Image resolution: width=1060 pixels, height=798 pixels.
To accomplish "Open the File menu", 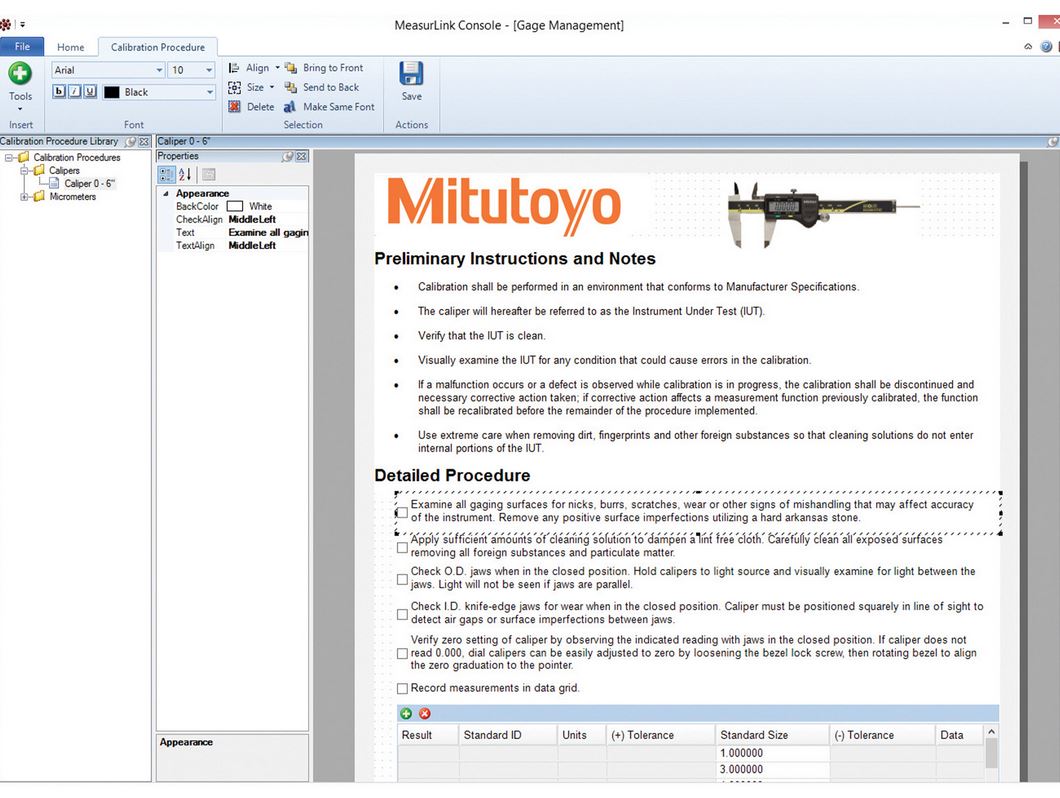I will tap(22, 46).
